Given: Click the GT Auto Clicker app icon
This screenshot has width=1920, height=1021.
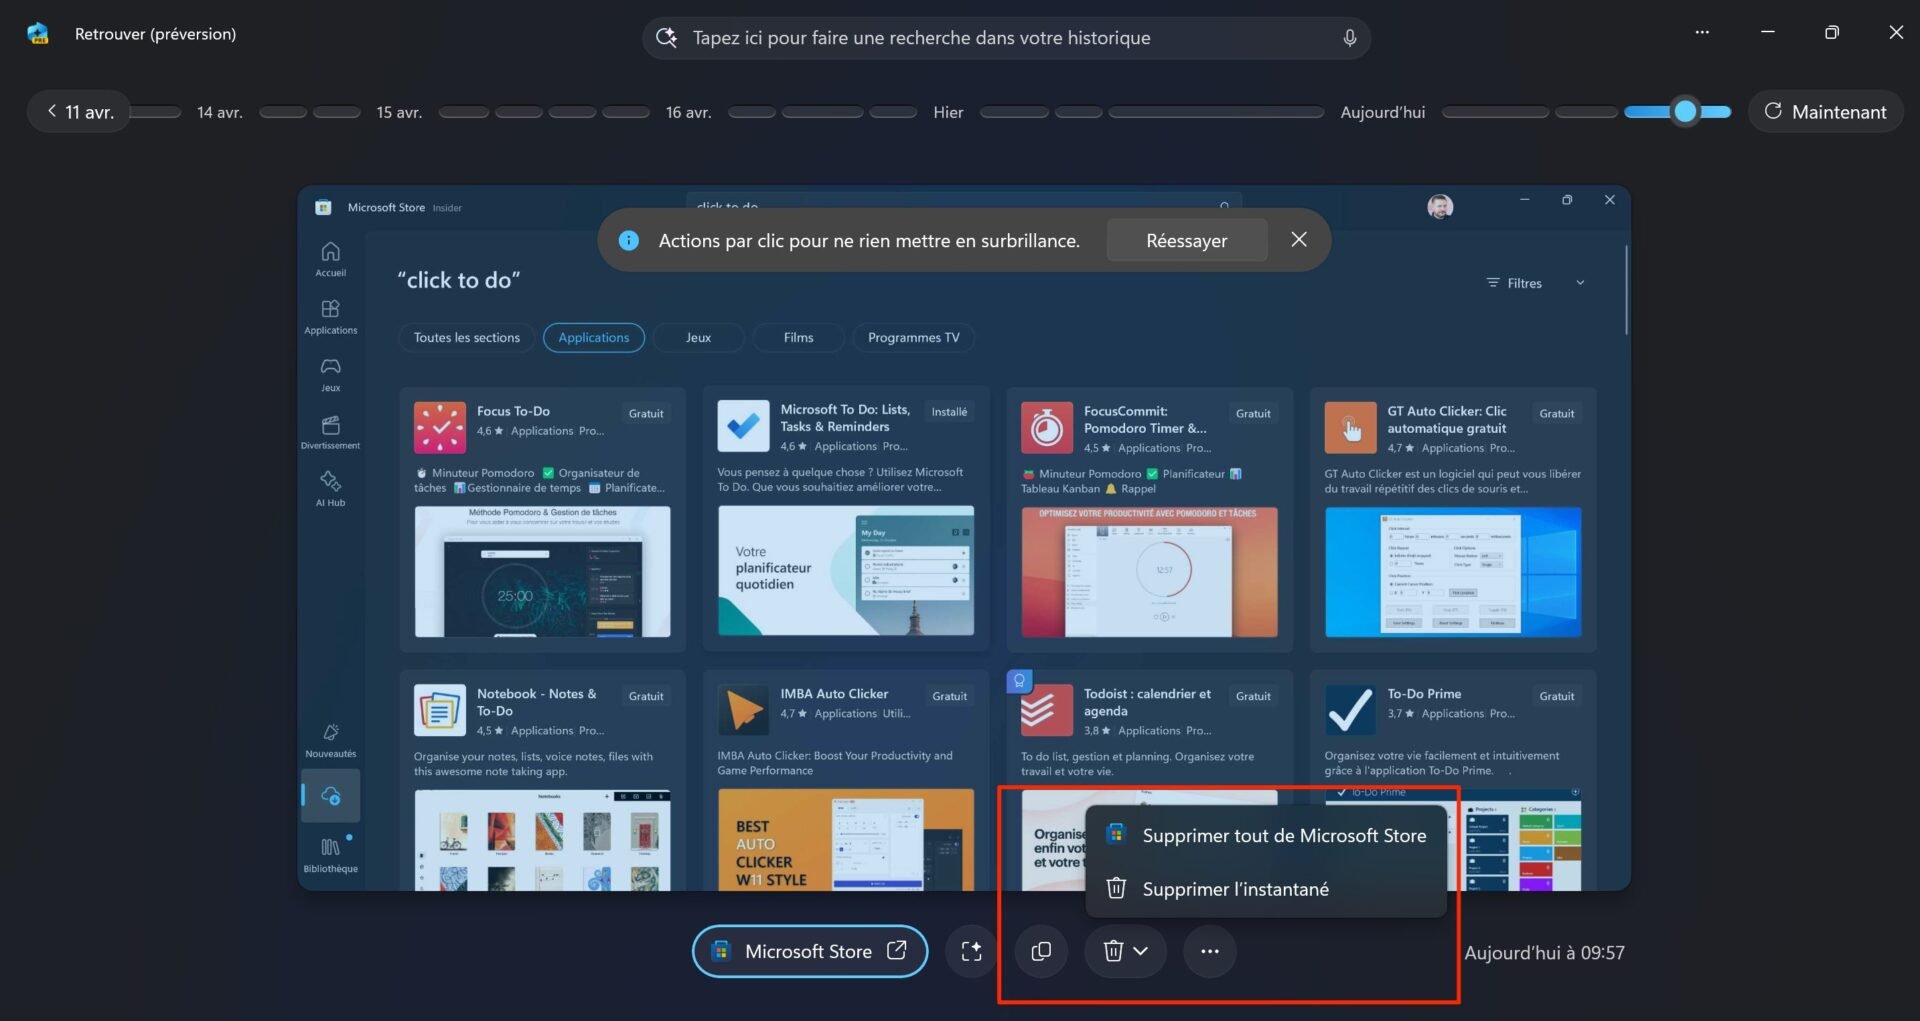Looking at the screenshot, I should coord(1350,428).
